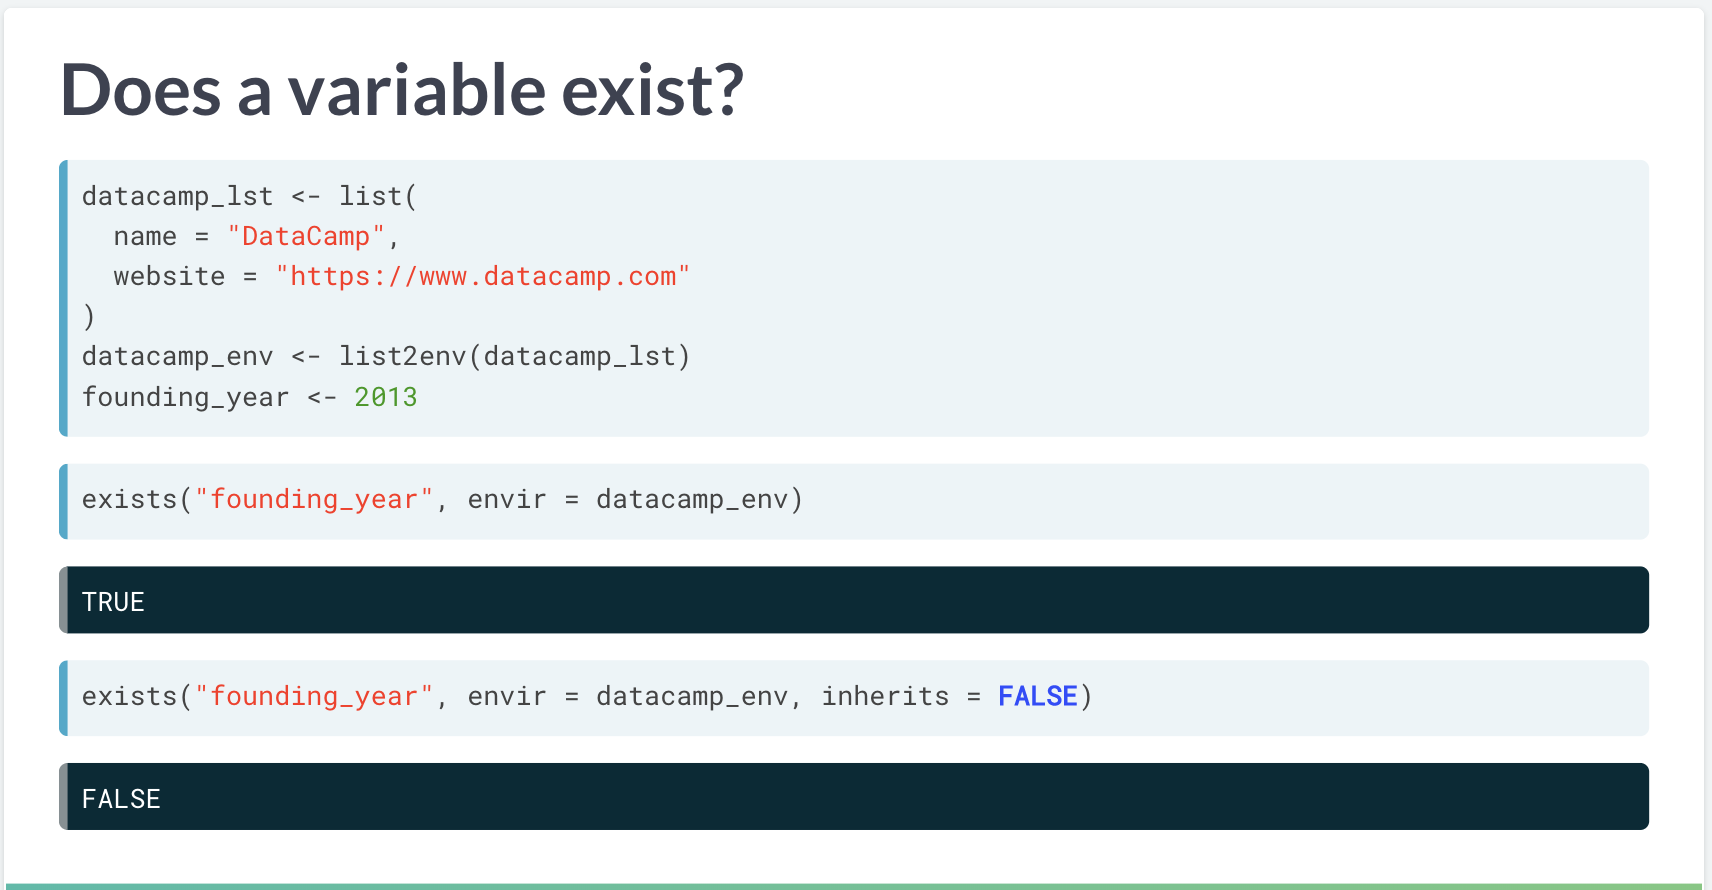The image size is (1712, 890).
Task: Click the word 'inherits' in second exists call
Action: [x=885, y=696]
